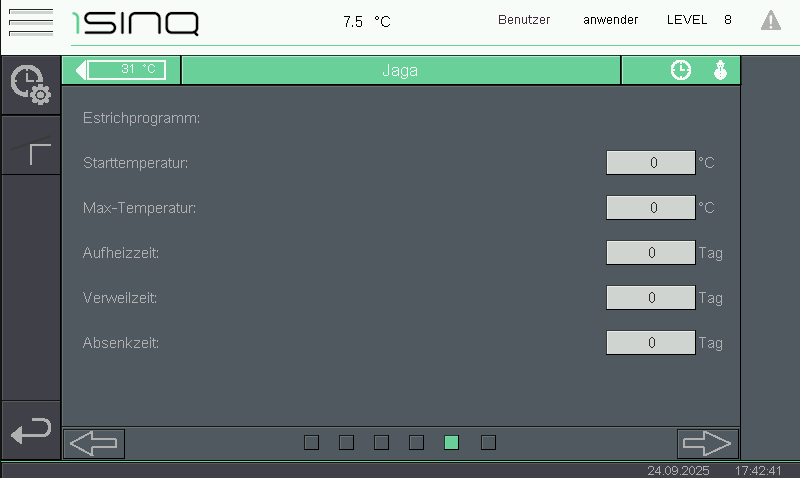Image resolution: width=800 pixels, height=478 pixels.
Task: Click the Jaga header title bar
Action: 400,70
